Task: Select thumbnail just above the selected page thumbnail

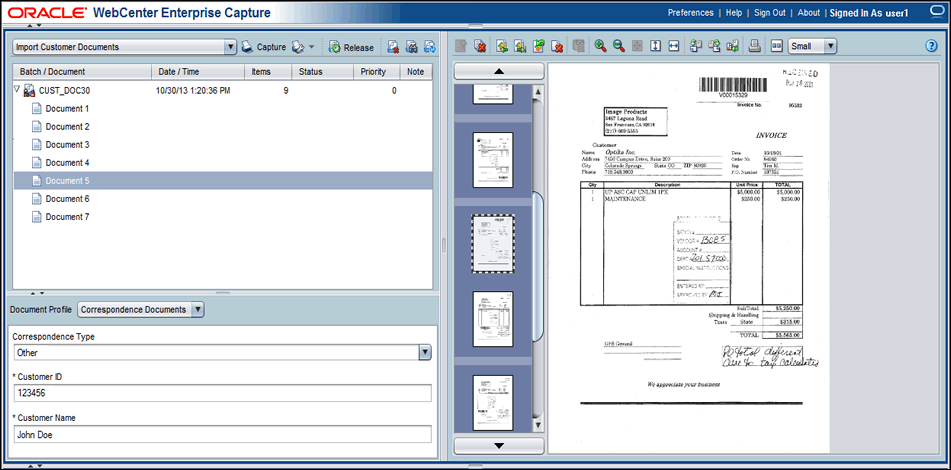Action: pyautogui.click(x=493, y=160)
